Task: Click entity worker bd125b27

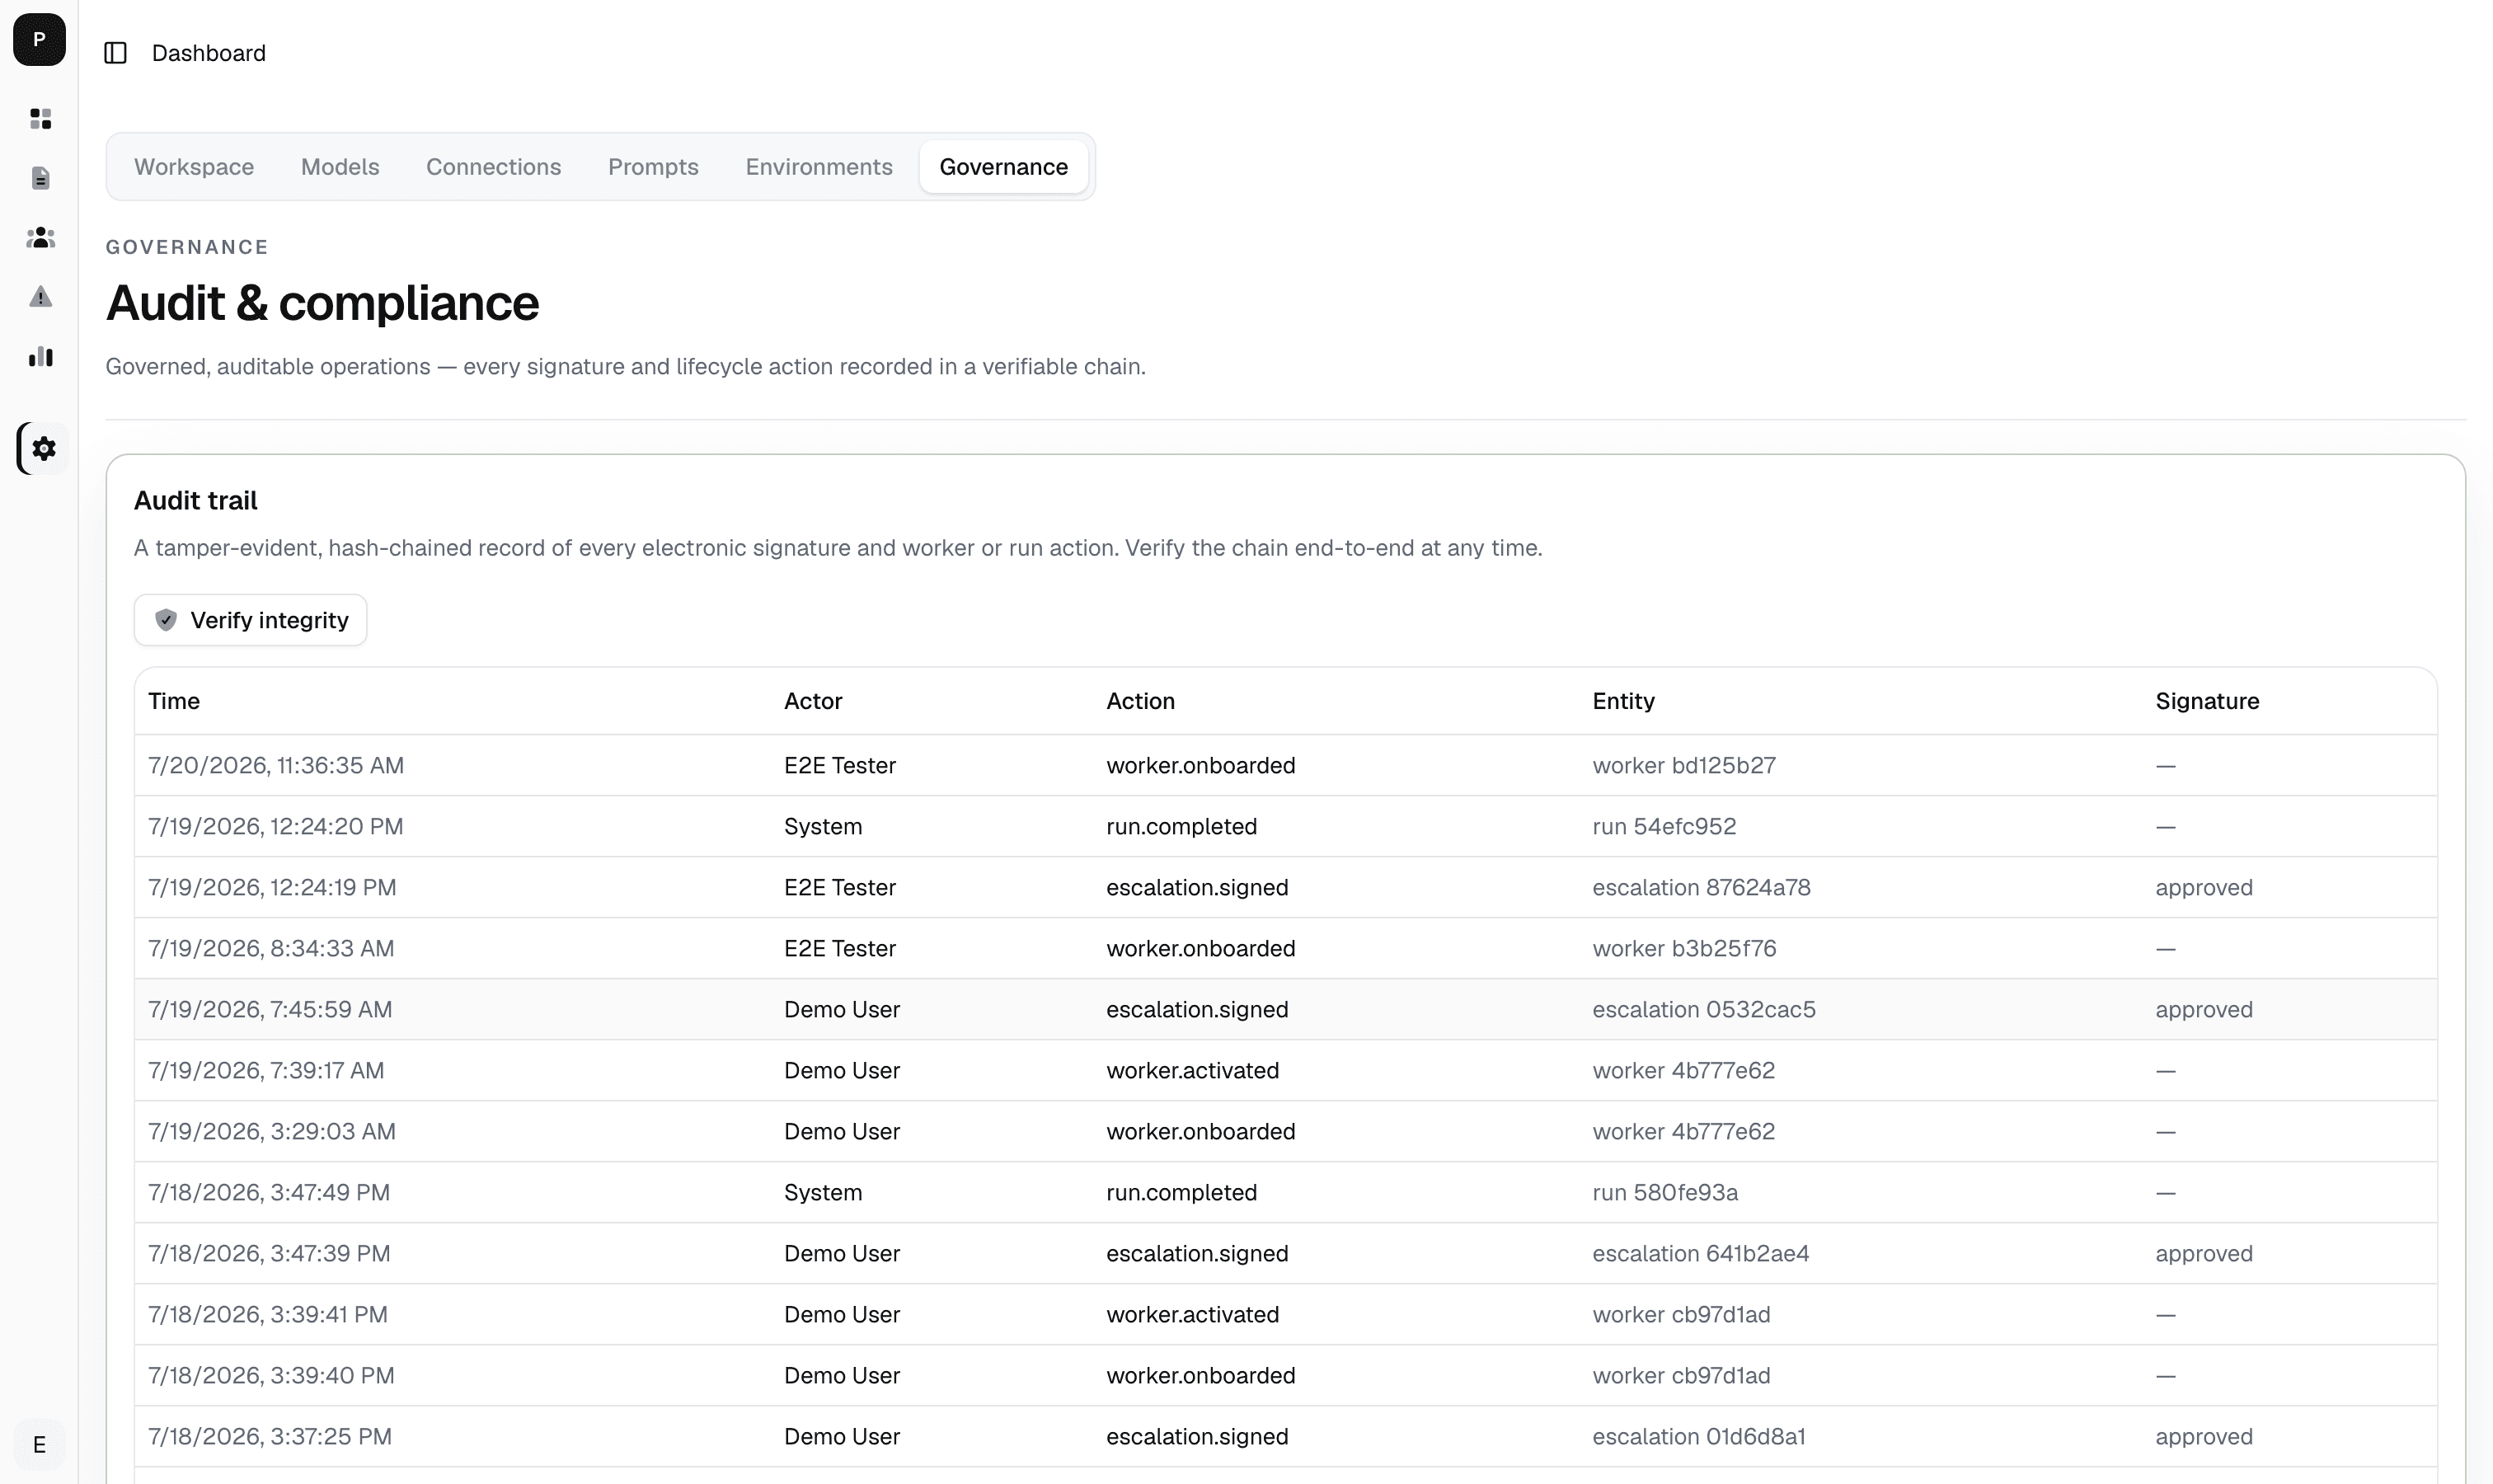Action: [1684, 765]
